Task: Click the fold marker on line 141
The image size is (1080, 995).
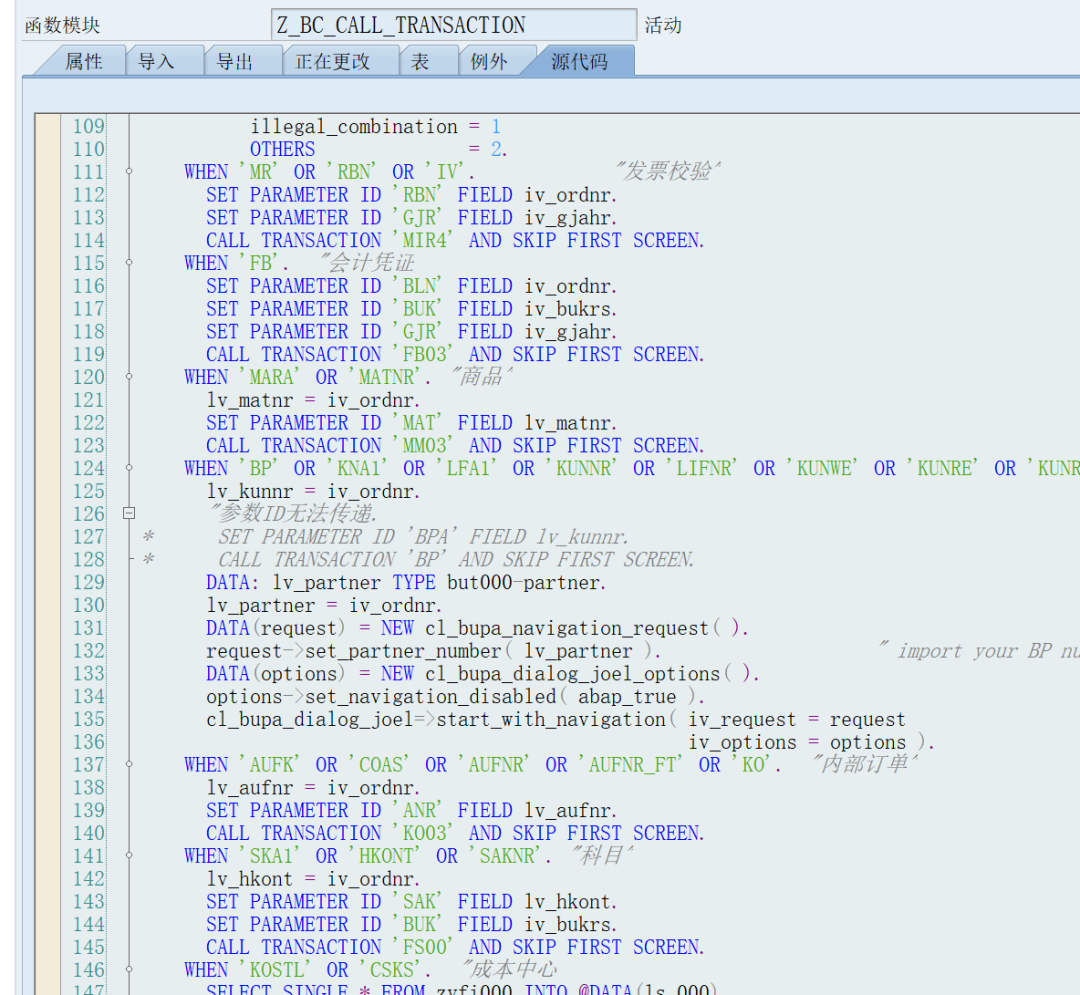Action: 129,855
